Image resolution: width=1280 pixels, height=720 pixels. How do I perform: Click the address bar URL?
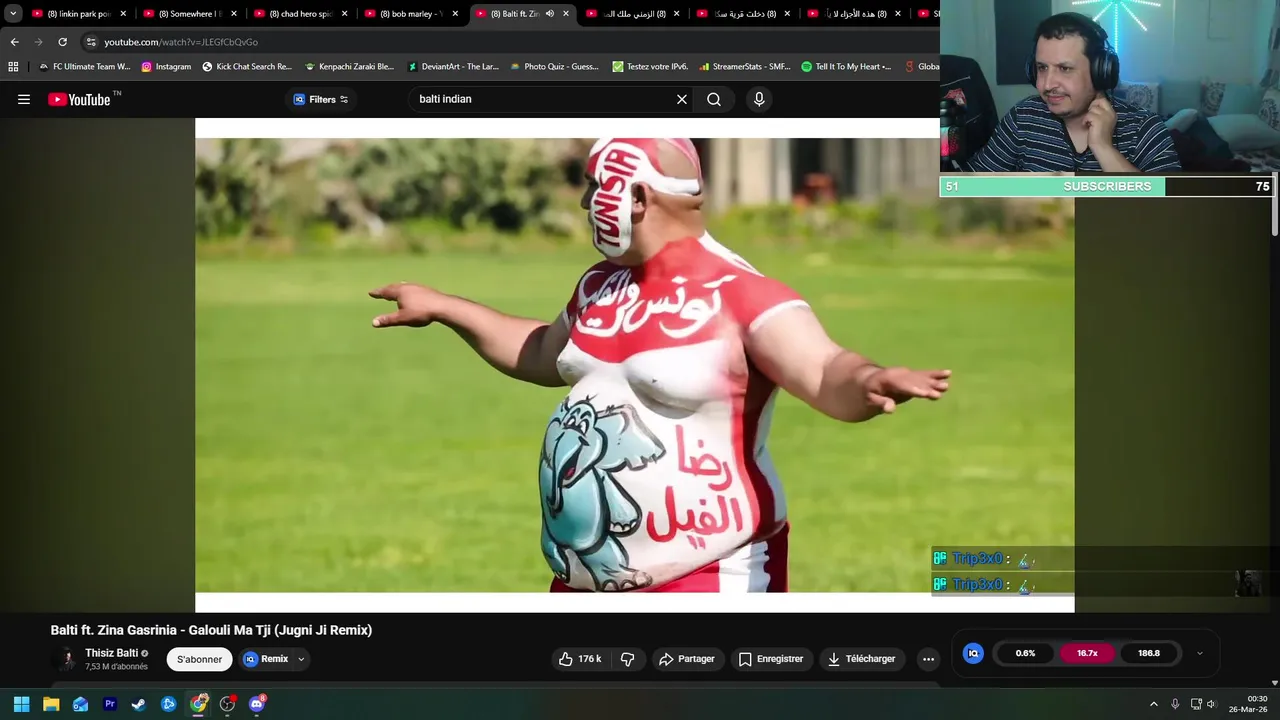tap(181, 42)
